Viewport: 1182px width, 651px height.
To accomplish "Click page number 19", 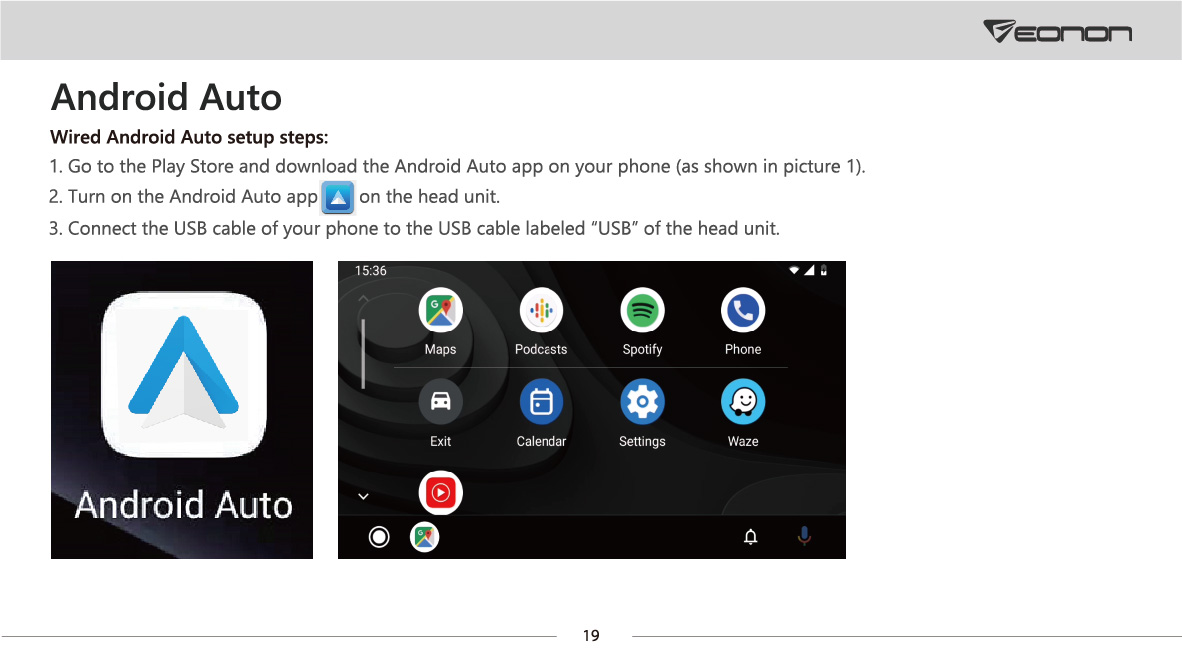I will (591, 636).
